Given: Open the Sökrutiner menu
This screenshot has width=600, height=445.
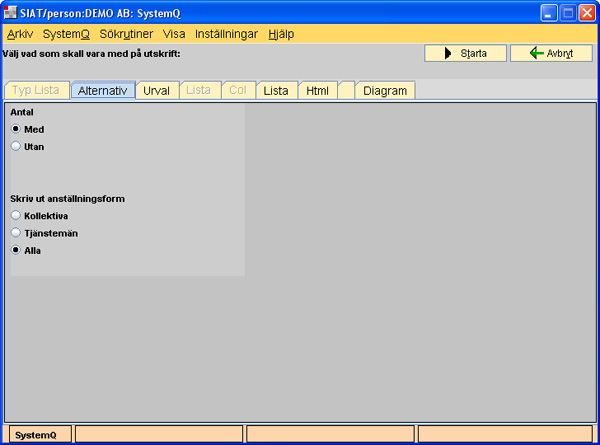Looking at the screenshot, I should pos(126,33).
